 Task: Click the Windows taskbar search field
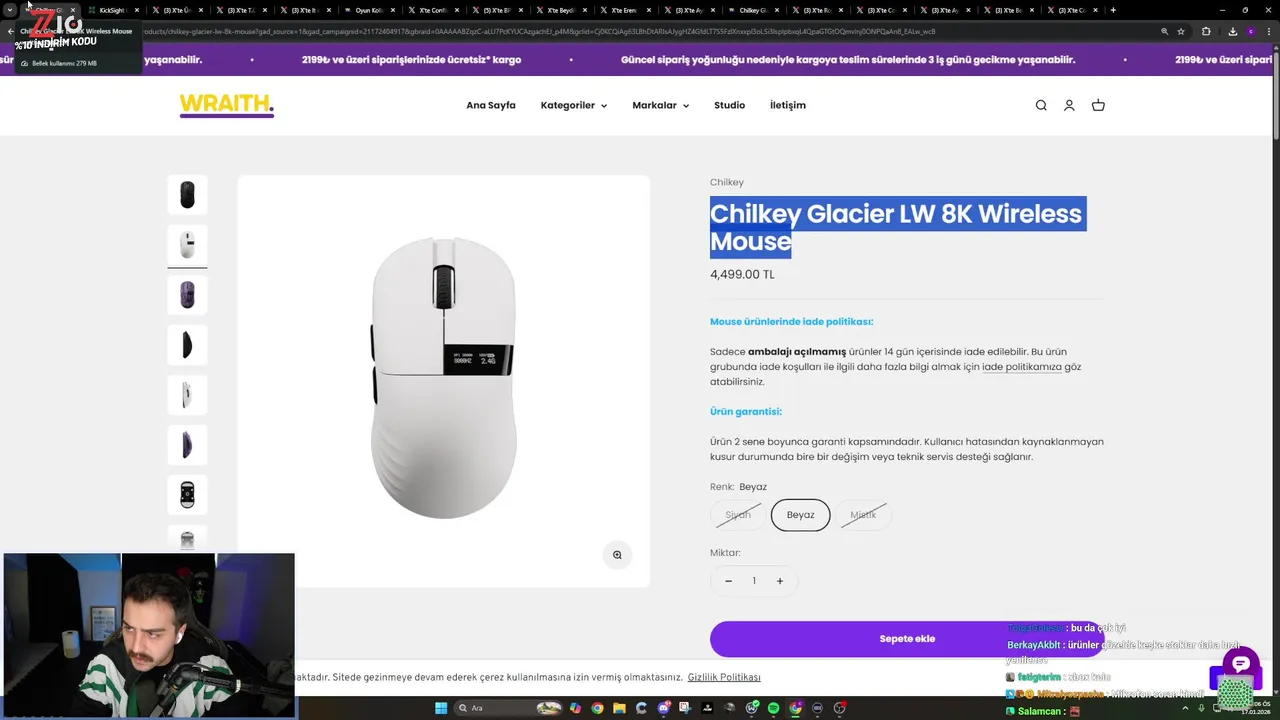click(495, 708)
